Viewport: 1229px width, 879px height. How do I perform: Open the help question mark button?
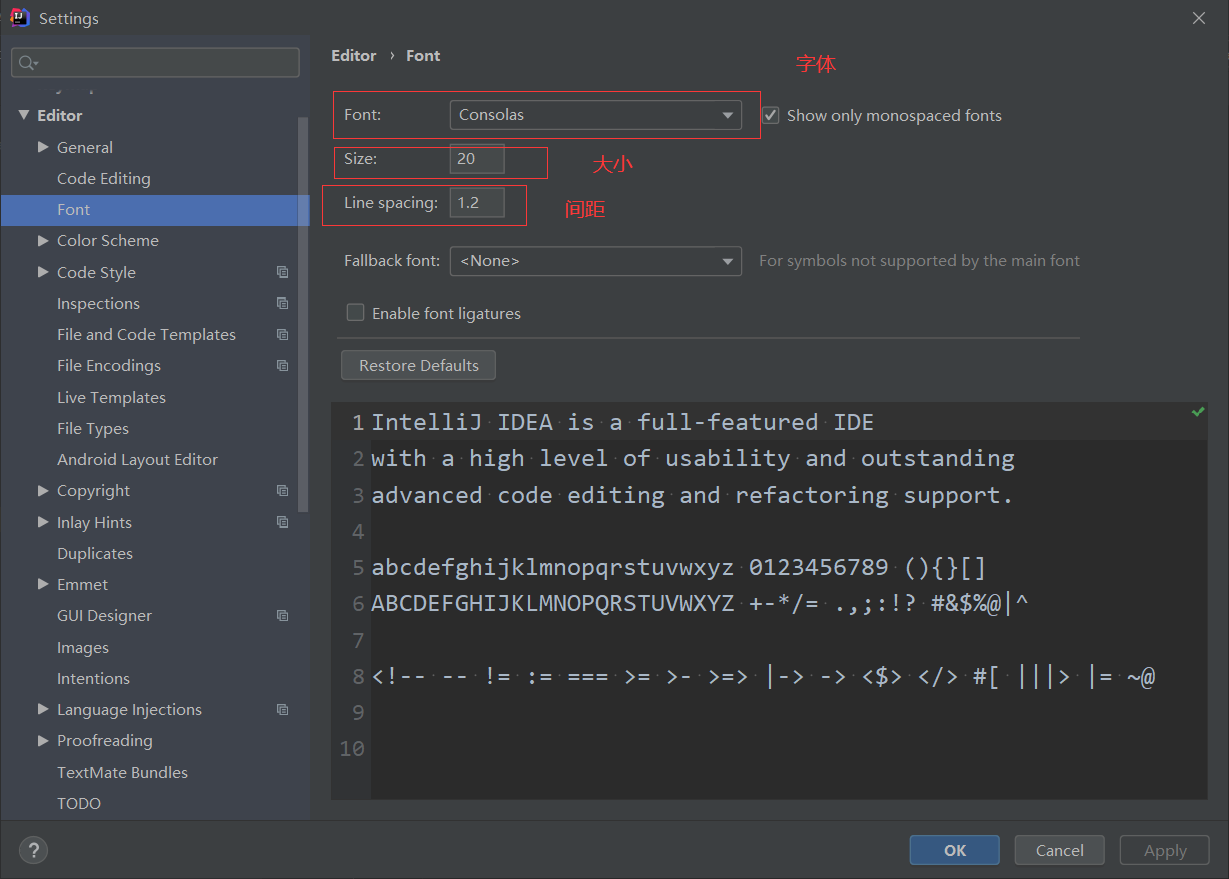tap(34, 850)
